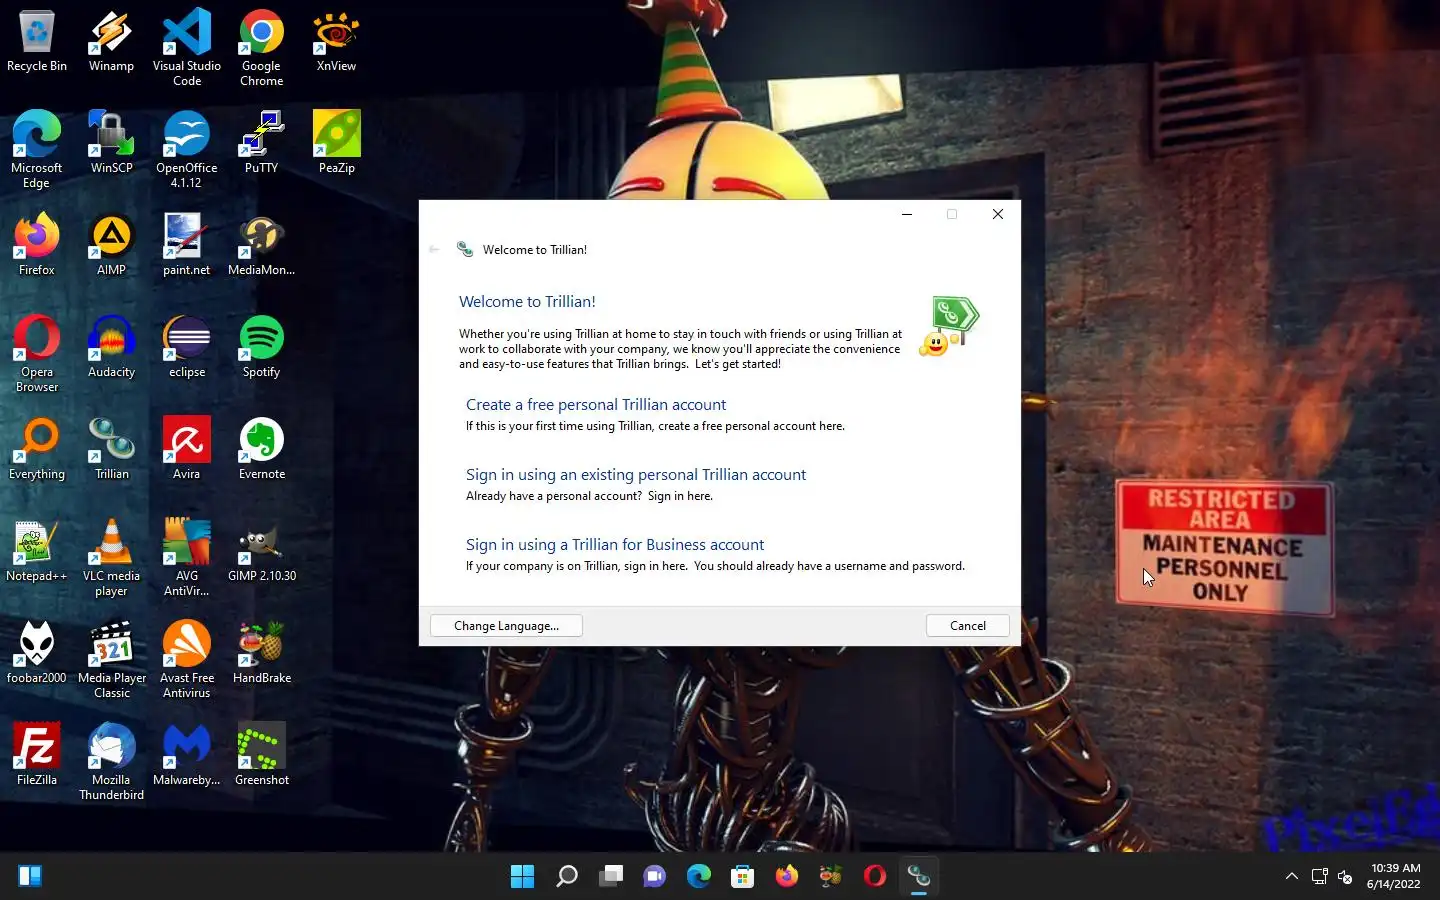
Task: Select the Greenshot desktop shortcut
Action: 262,755
